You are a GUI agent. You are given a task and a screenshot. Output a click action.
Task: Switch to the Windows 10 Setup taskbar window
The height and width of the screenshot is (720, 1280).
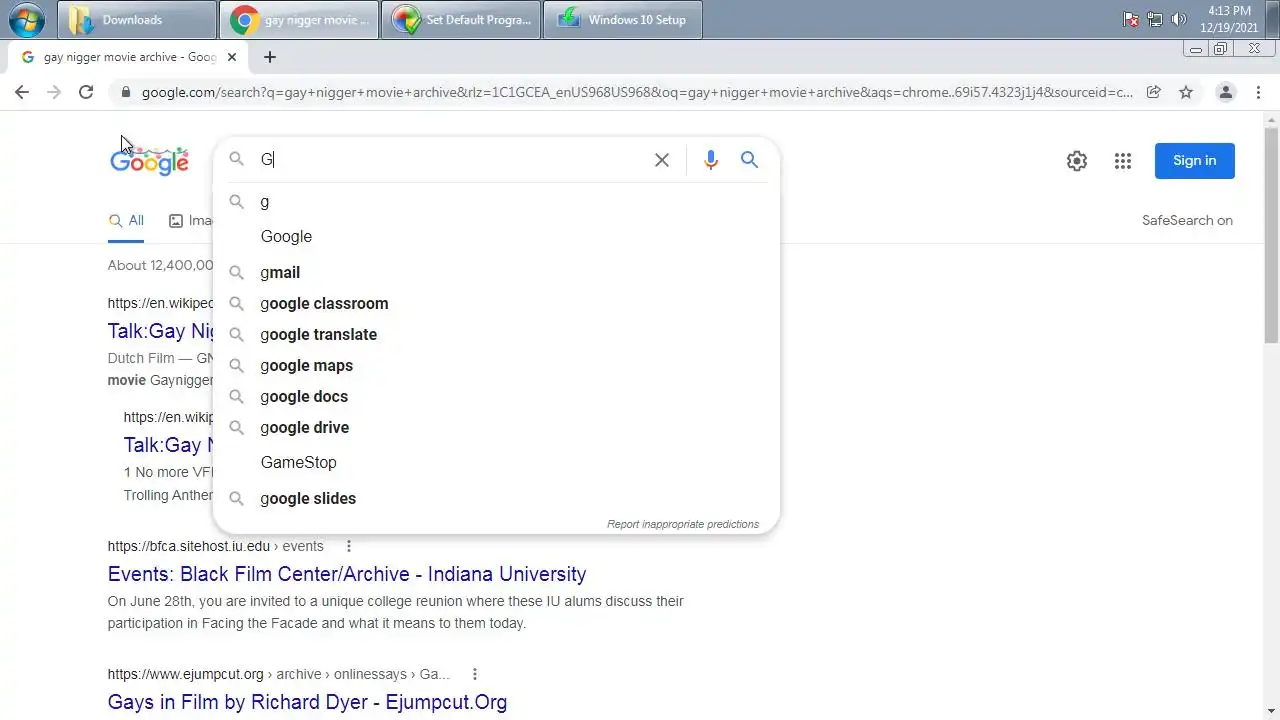click(x=623, y=20)
